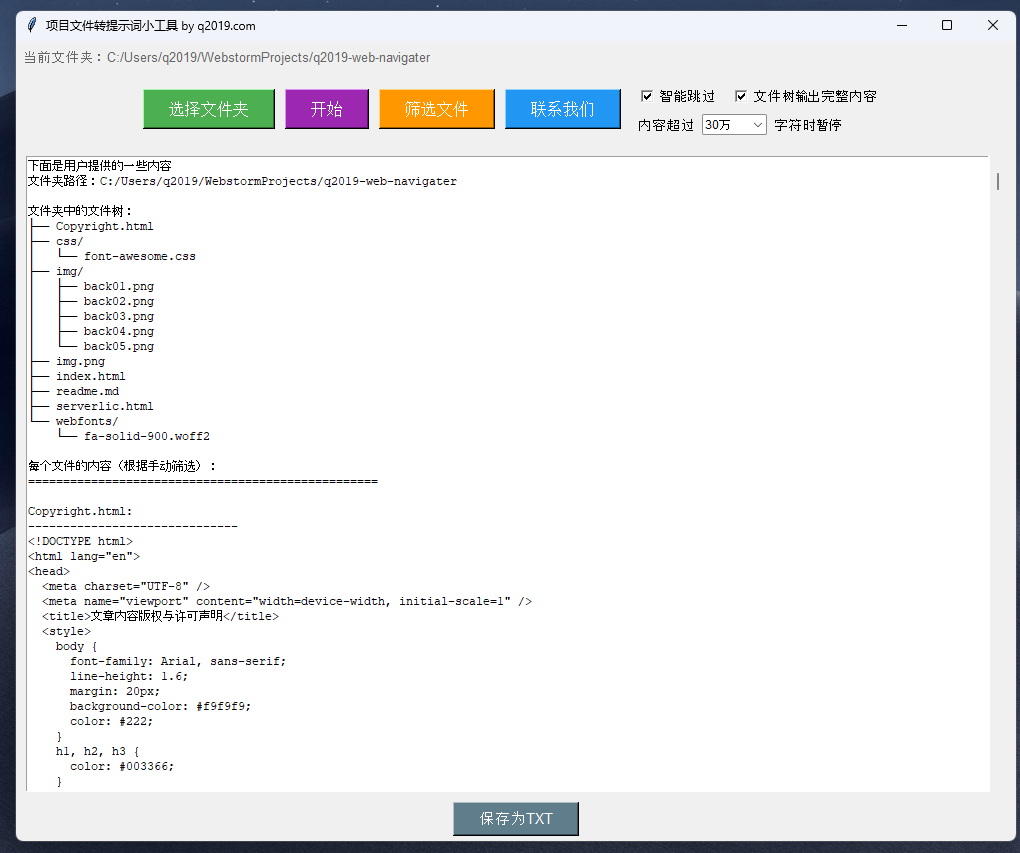Viewport: 1020px width, 853px height.
Task: Uncheck 文件树输出完整内容 option
Action: tap(741, 97)
